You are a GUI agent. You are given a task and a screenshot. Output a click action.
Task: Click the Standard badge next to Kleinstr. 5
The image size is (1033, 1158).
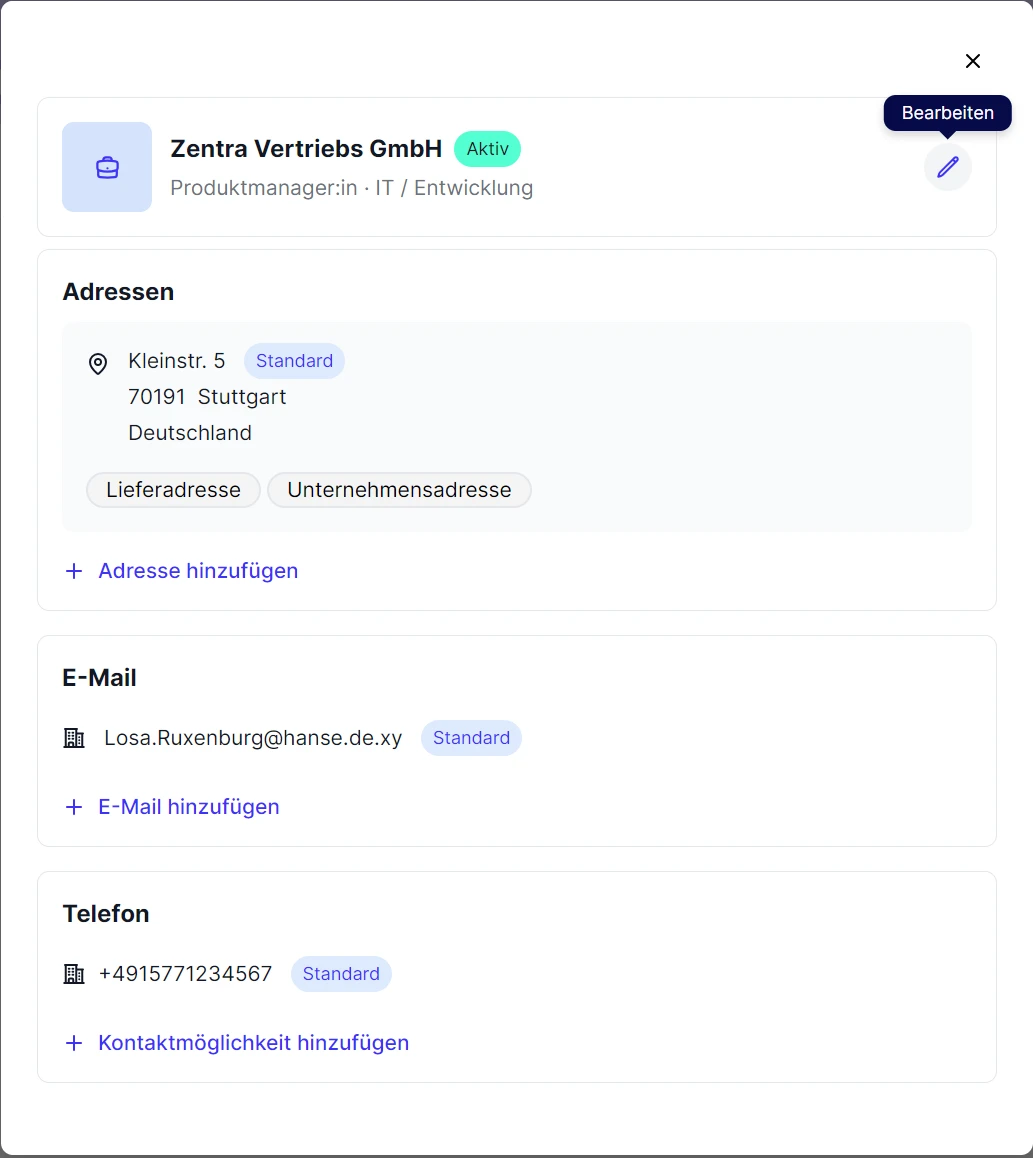[294, 361]
